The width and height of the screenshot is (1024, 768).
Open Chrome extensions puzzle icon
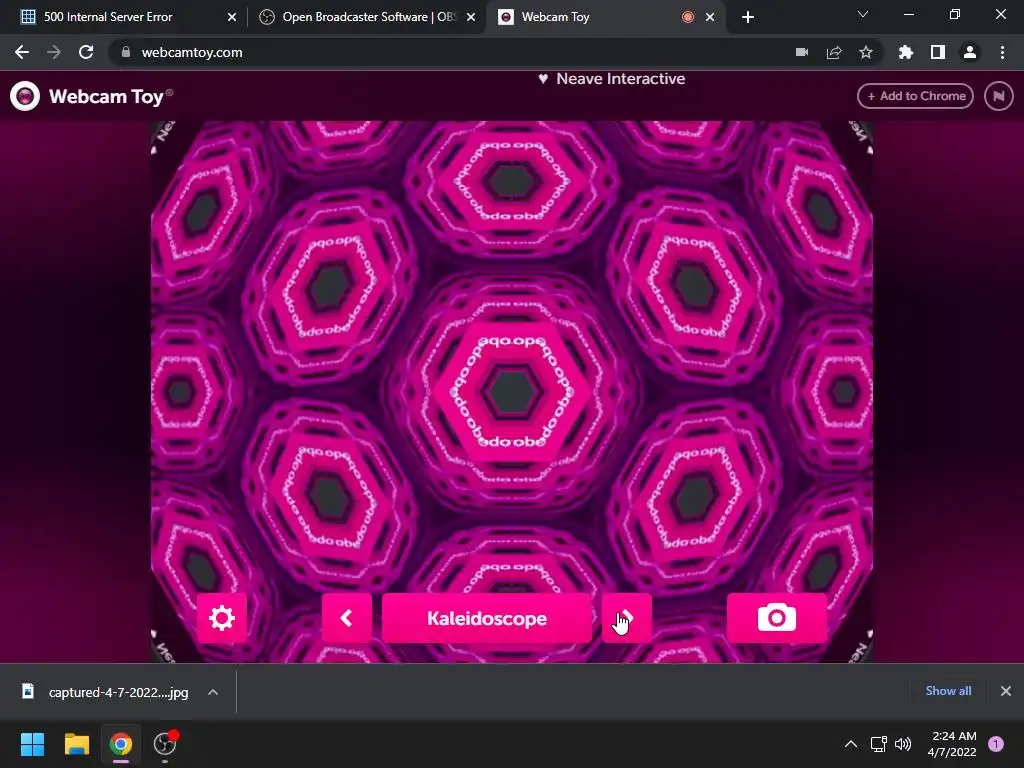click(x=906, y=52)
